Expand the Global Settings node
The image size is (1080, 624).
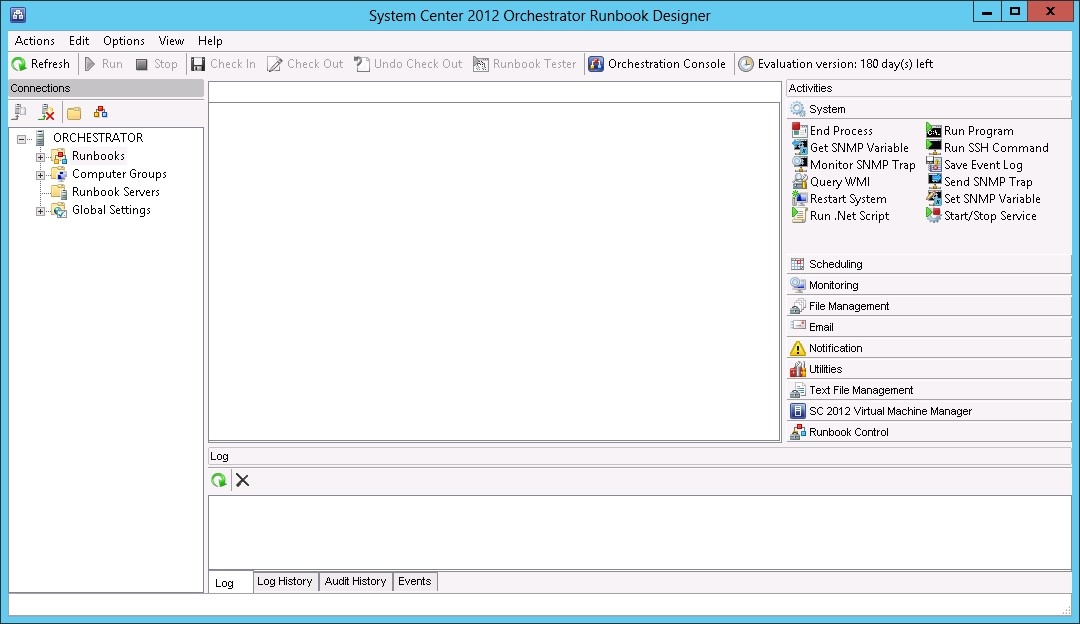coord(41,211)
